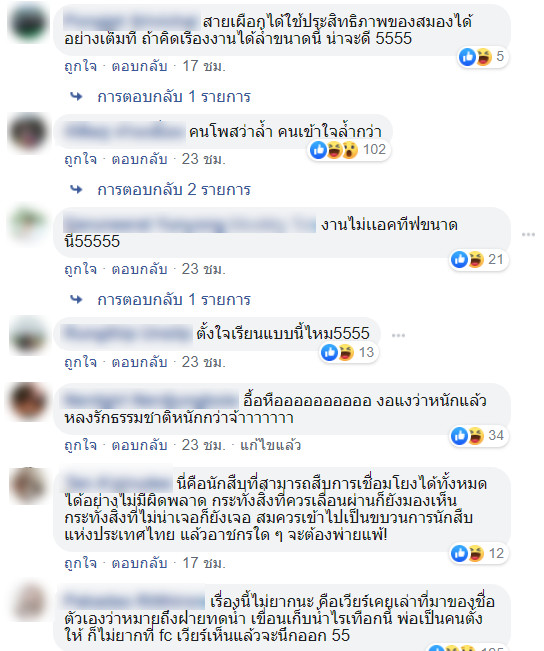Like the คนโพสว่าล้ำ comment via ถูกใจ

tap(81, 159)
